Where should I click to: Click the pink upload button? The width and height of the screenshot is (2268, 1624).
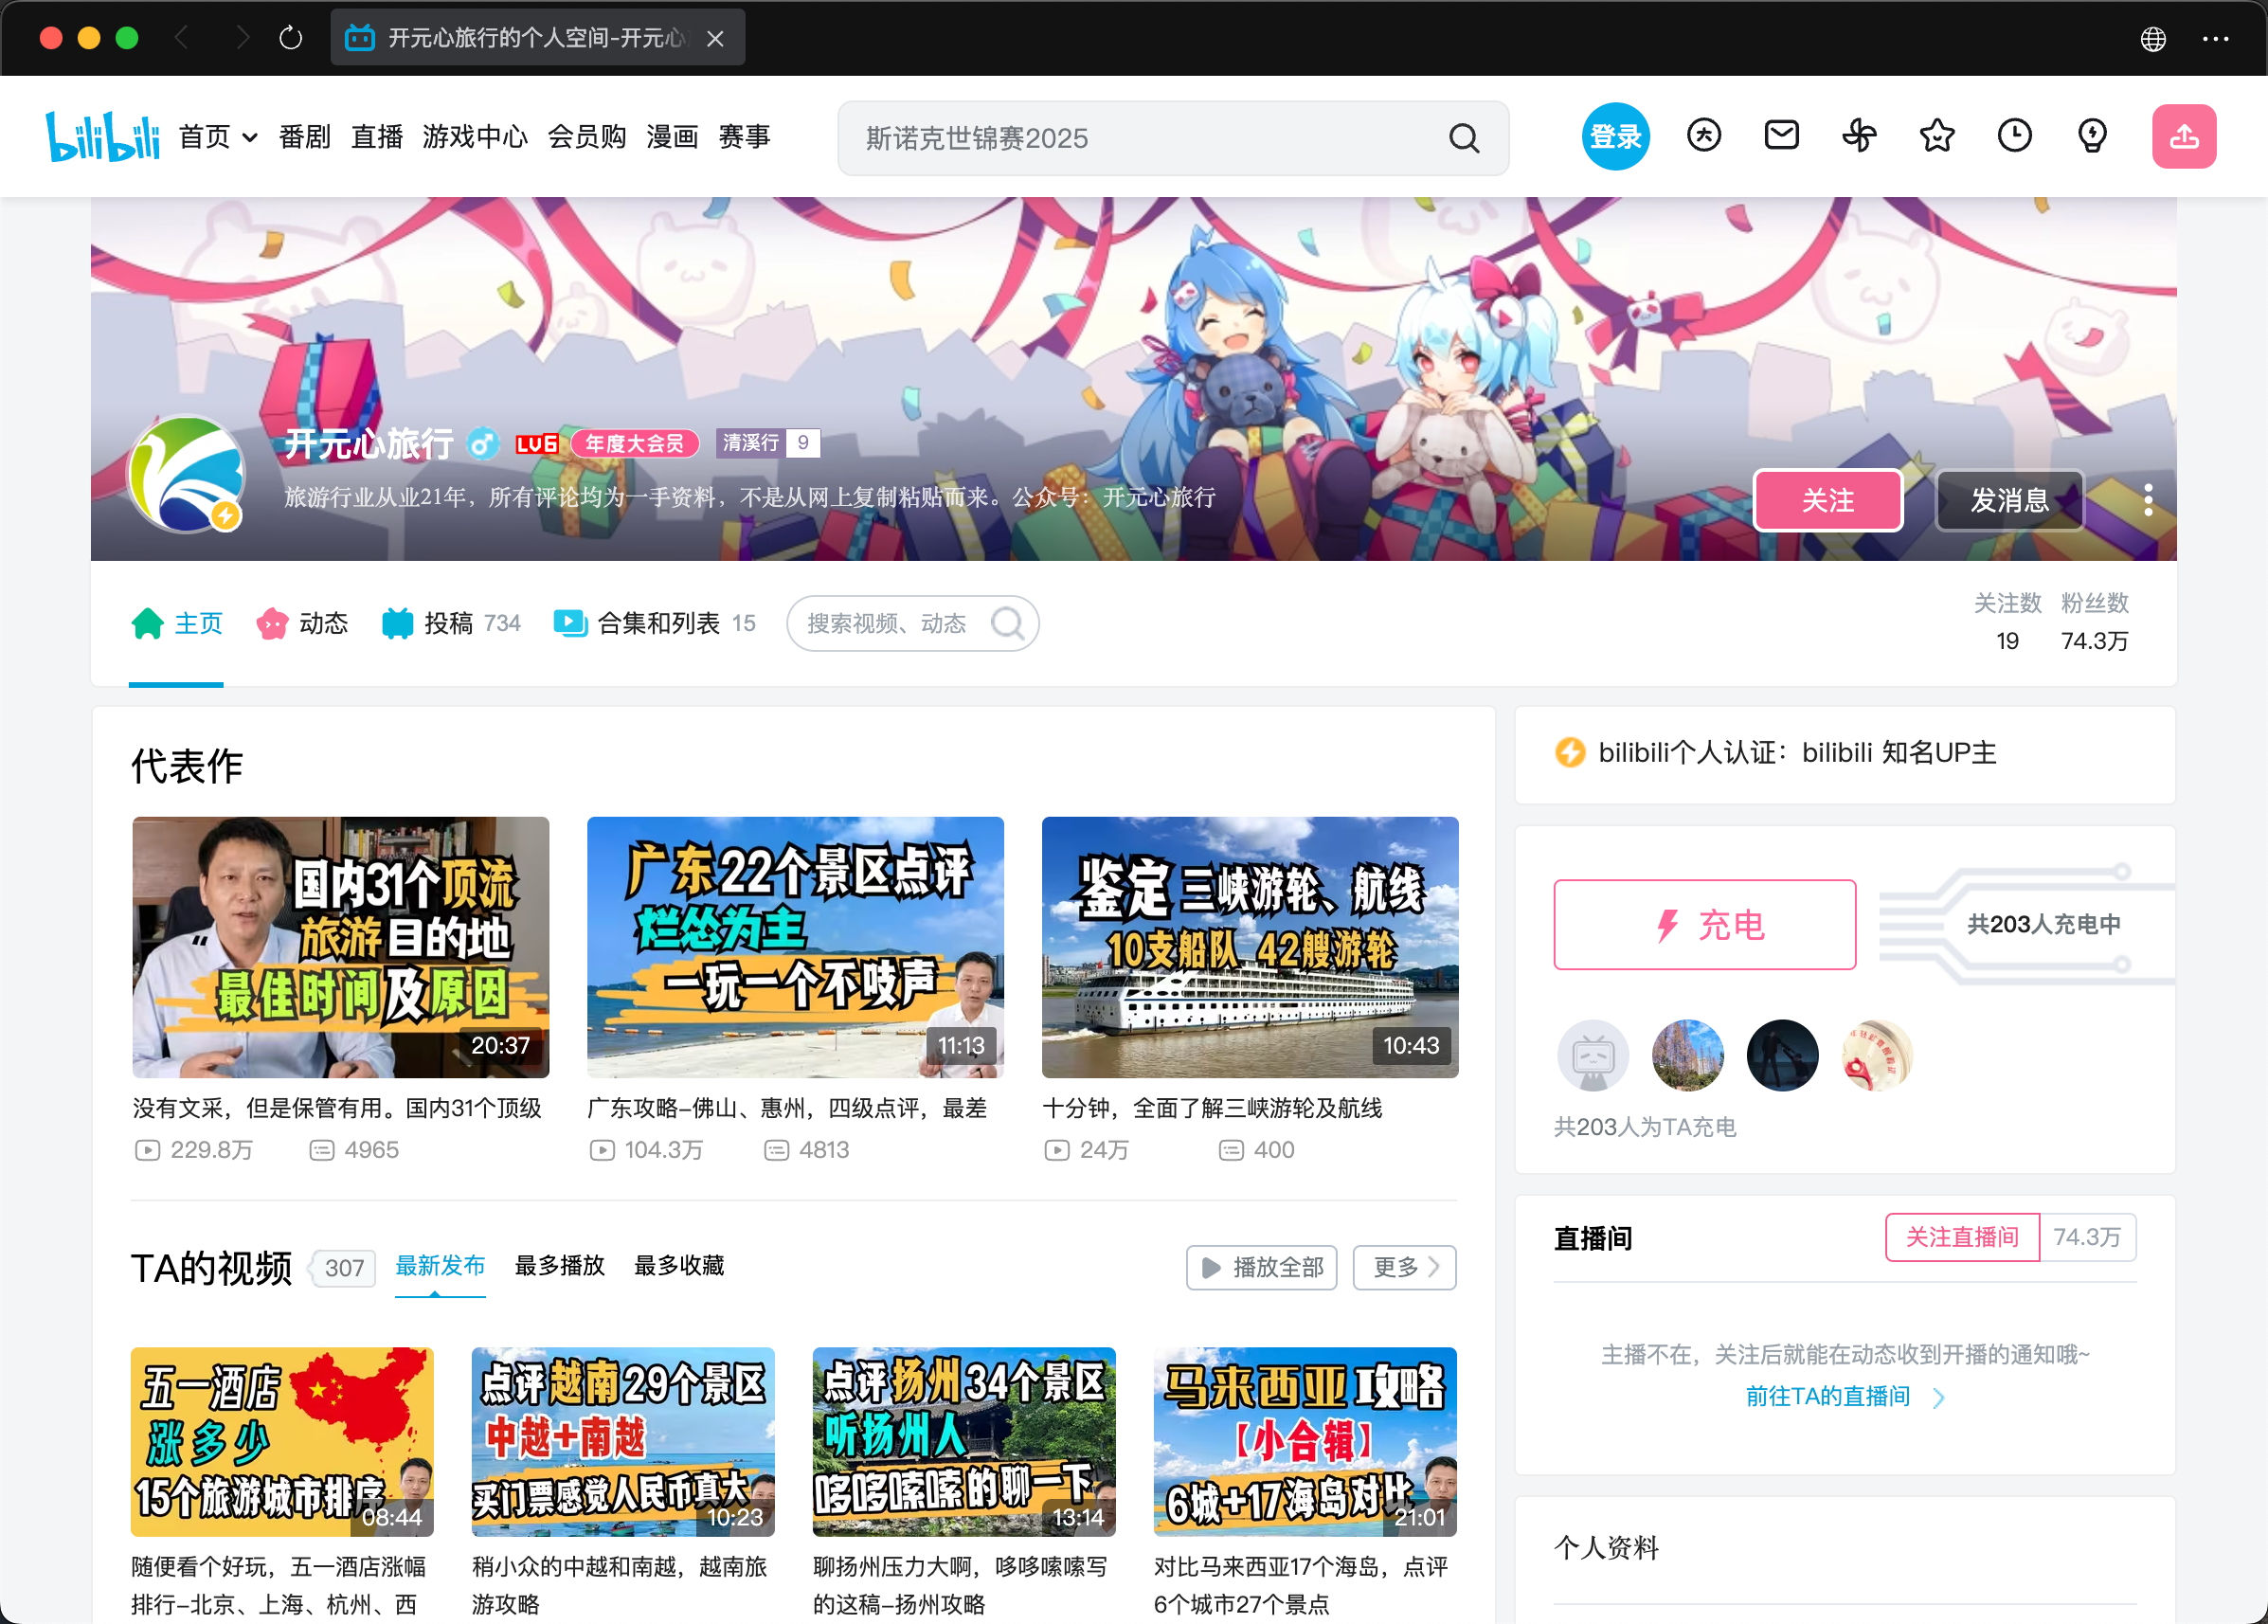[x=2184, y=136]
